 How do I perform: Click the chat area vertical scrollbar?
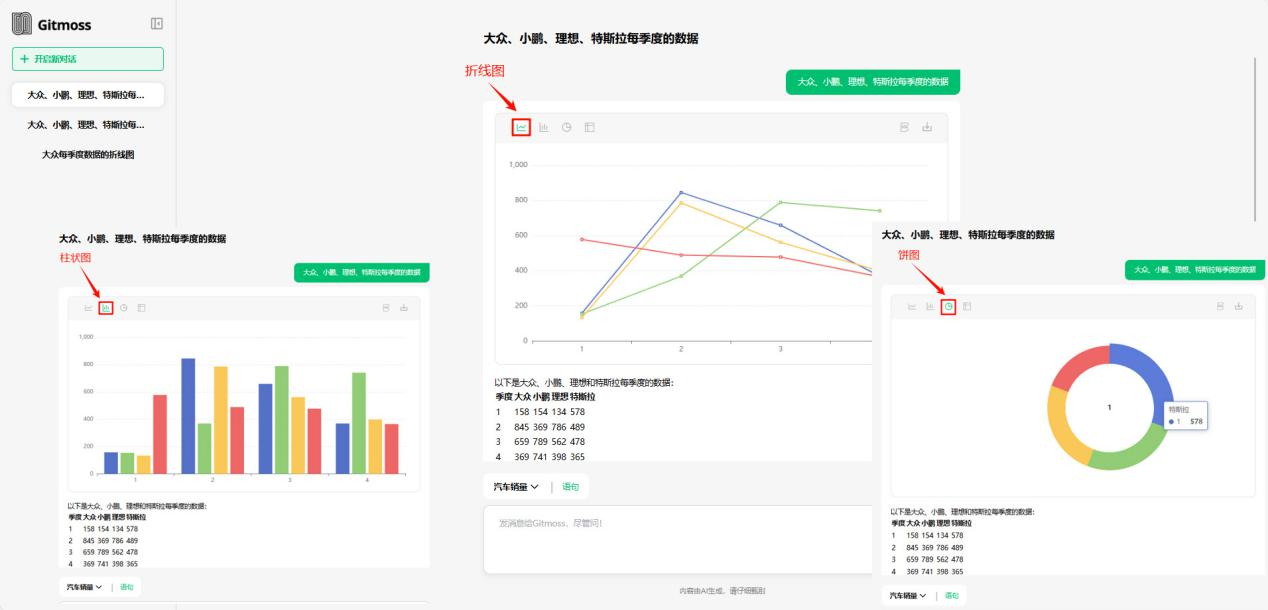[1255, 139]
